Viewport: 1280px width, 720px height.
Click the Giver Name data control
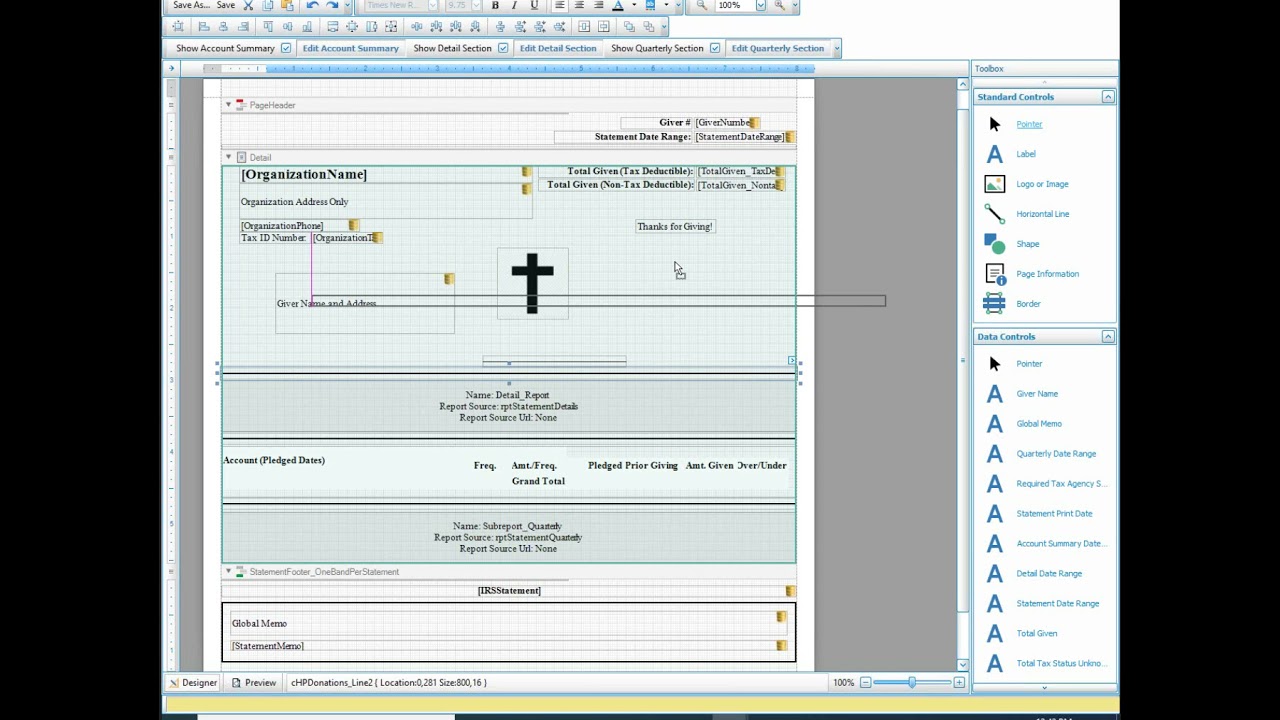[x=1036, y=394]
